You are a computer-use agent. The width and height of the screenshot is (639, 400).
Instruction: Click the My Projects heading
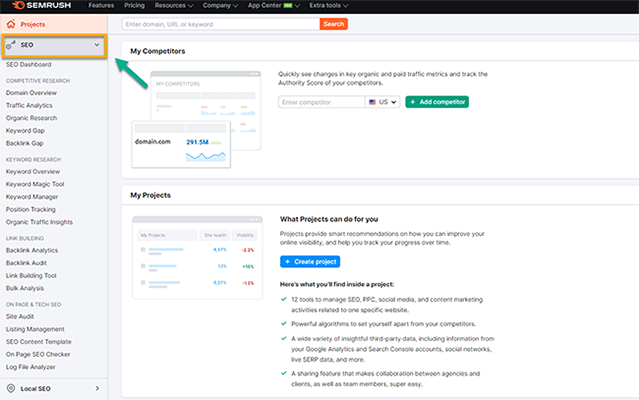coord(150,195)
